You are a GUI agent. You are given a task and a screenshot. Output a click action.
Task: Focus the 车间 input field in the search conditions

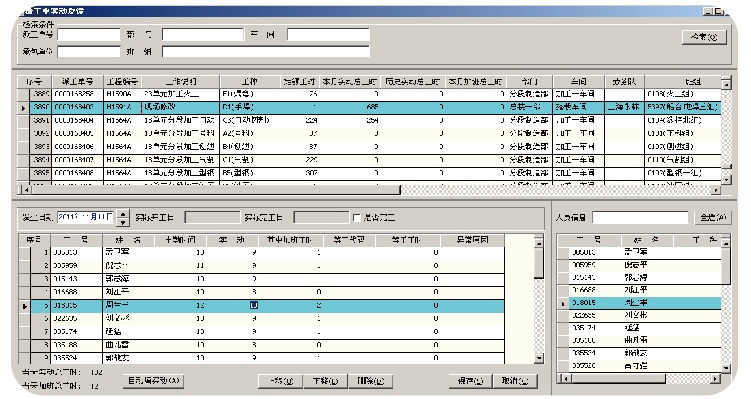pyautogui.click(x=328, y=34)
